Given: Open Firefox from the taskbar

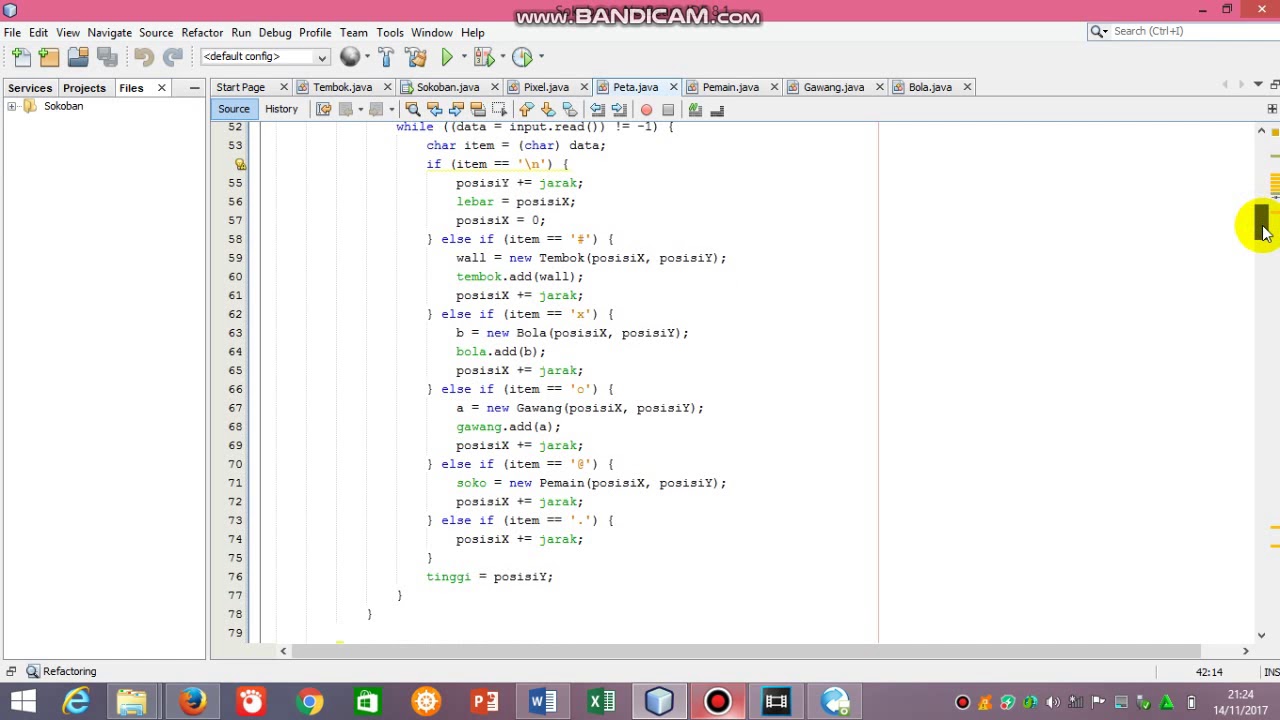Looking at the screenshot, I should pyautogui.click(x=192, y=701).
